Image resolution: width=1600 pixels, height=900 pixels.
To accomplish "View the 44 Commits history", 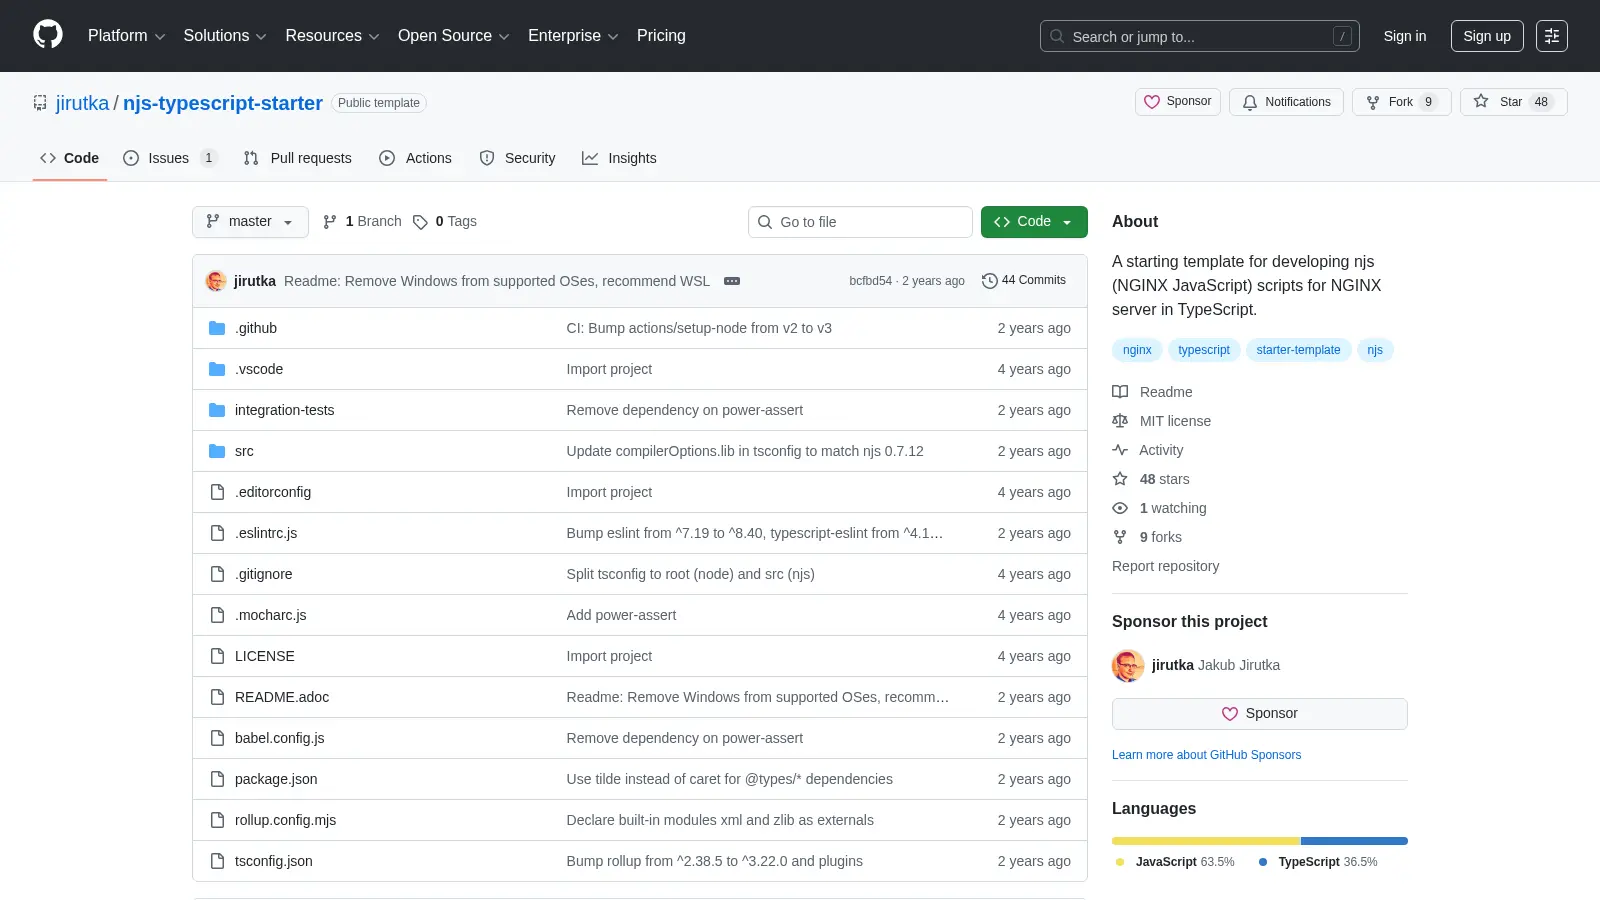I will coord(1024,280).
